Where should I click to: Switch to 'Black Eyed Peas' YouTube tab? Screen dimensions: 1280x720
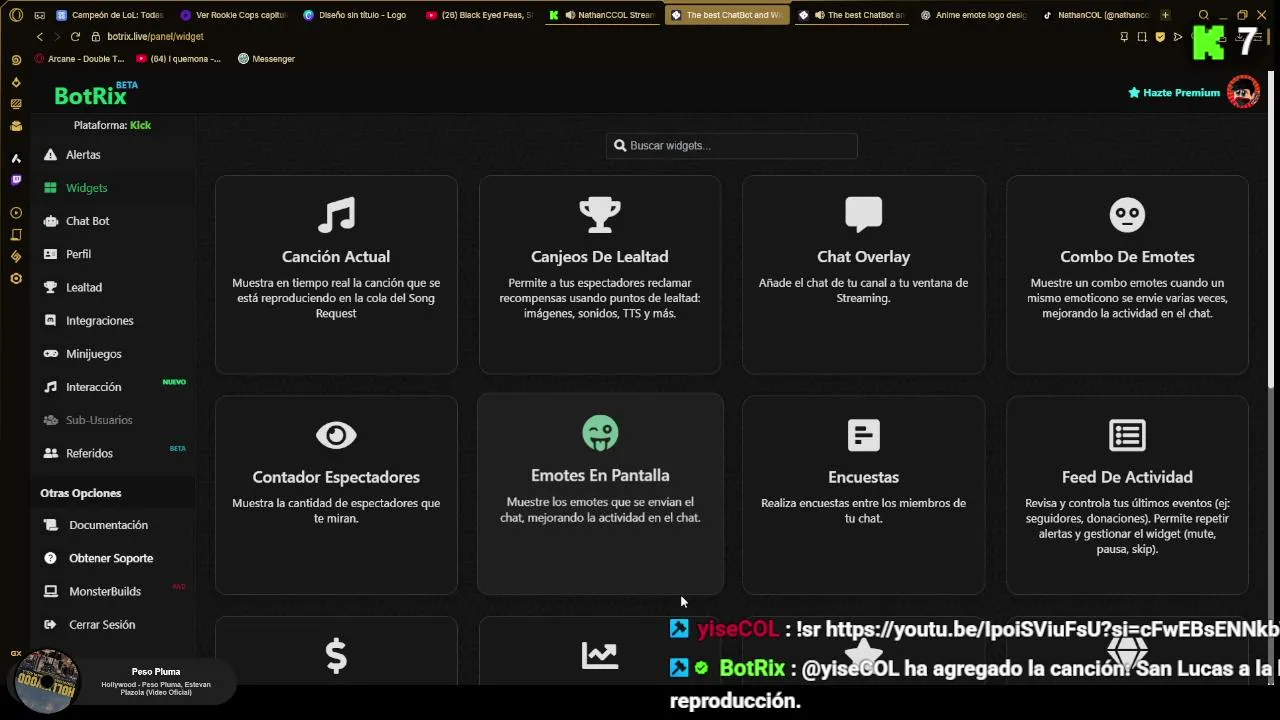[x=480, y=15]
